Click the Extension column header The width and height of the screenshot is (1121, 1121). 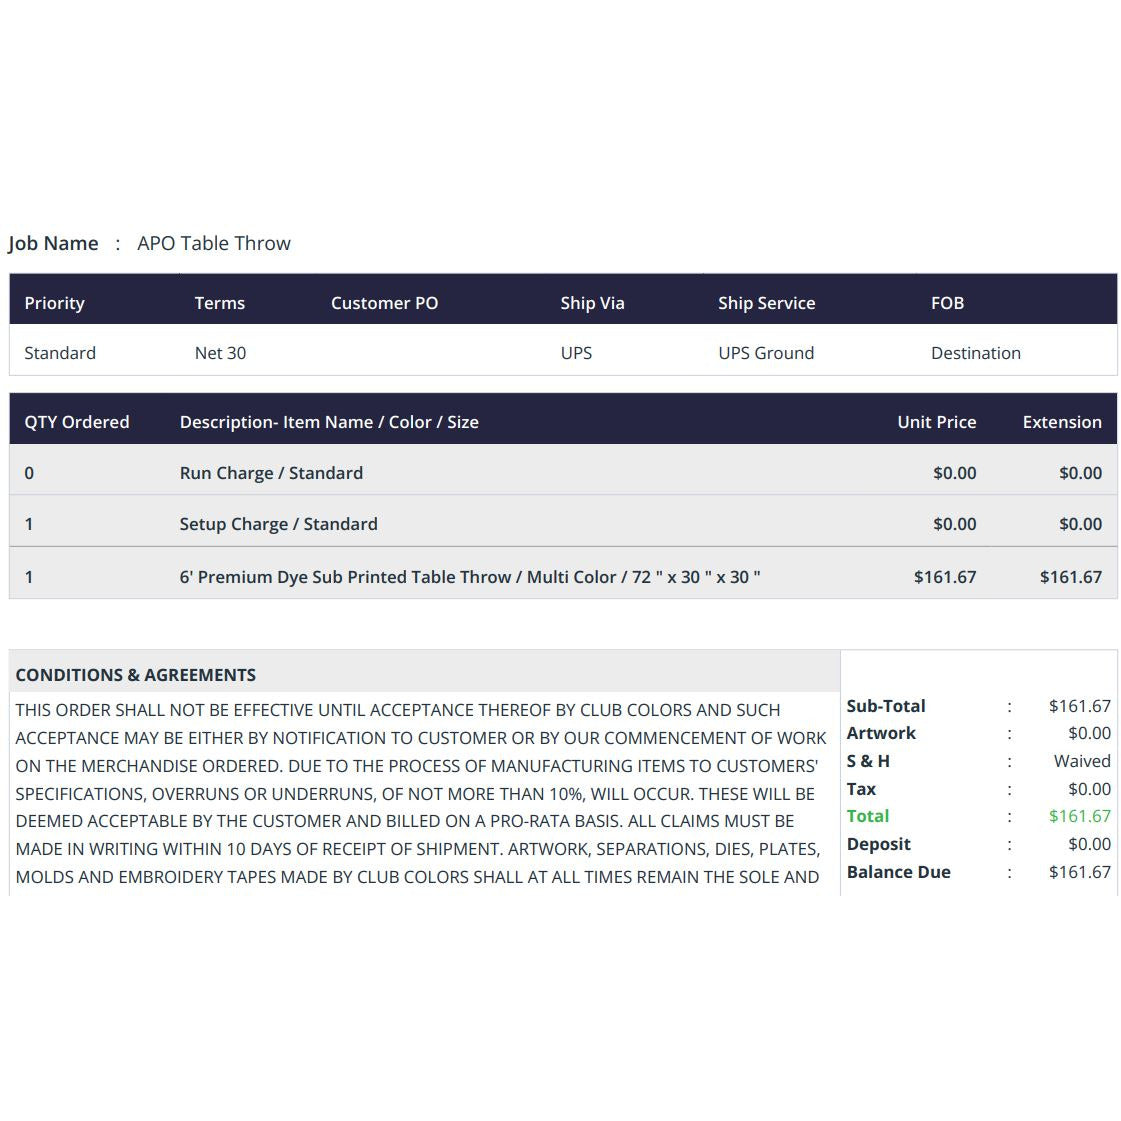coord(1062,423)
